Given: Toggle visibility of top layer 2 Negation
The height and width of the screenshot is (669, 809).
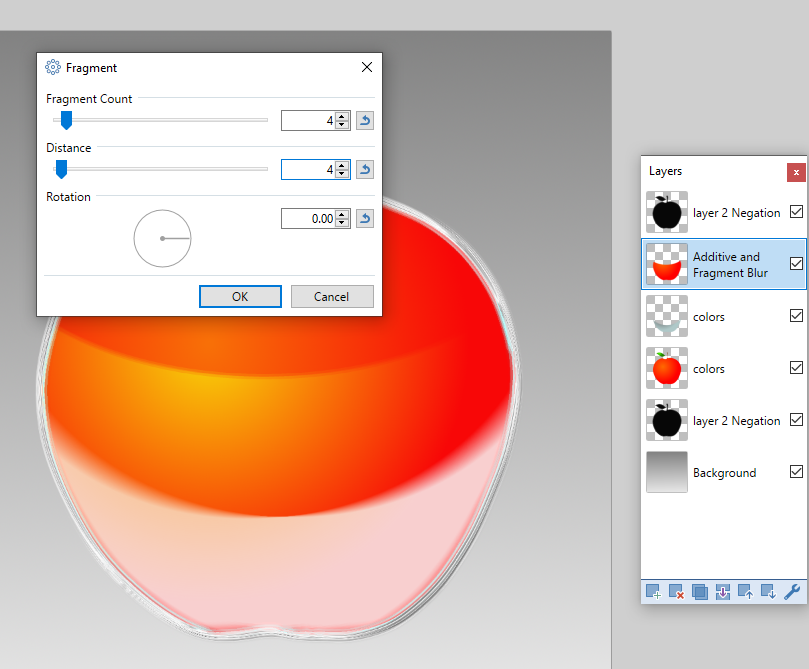Looking at the screenshot, I should [796, 212].
